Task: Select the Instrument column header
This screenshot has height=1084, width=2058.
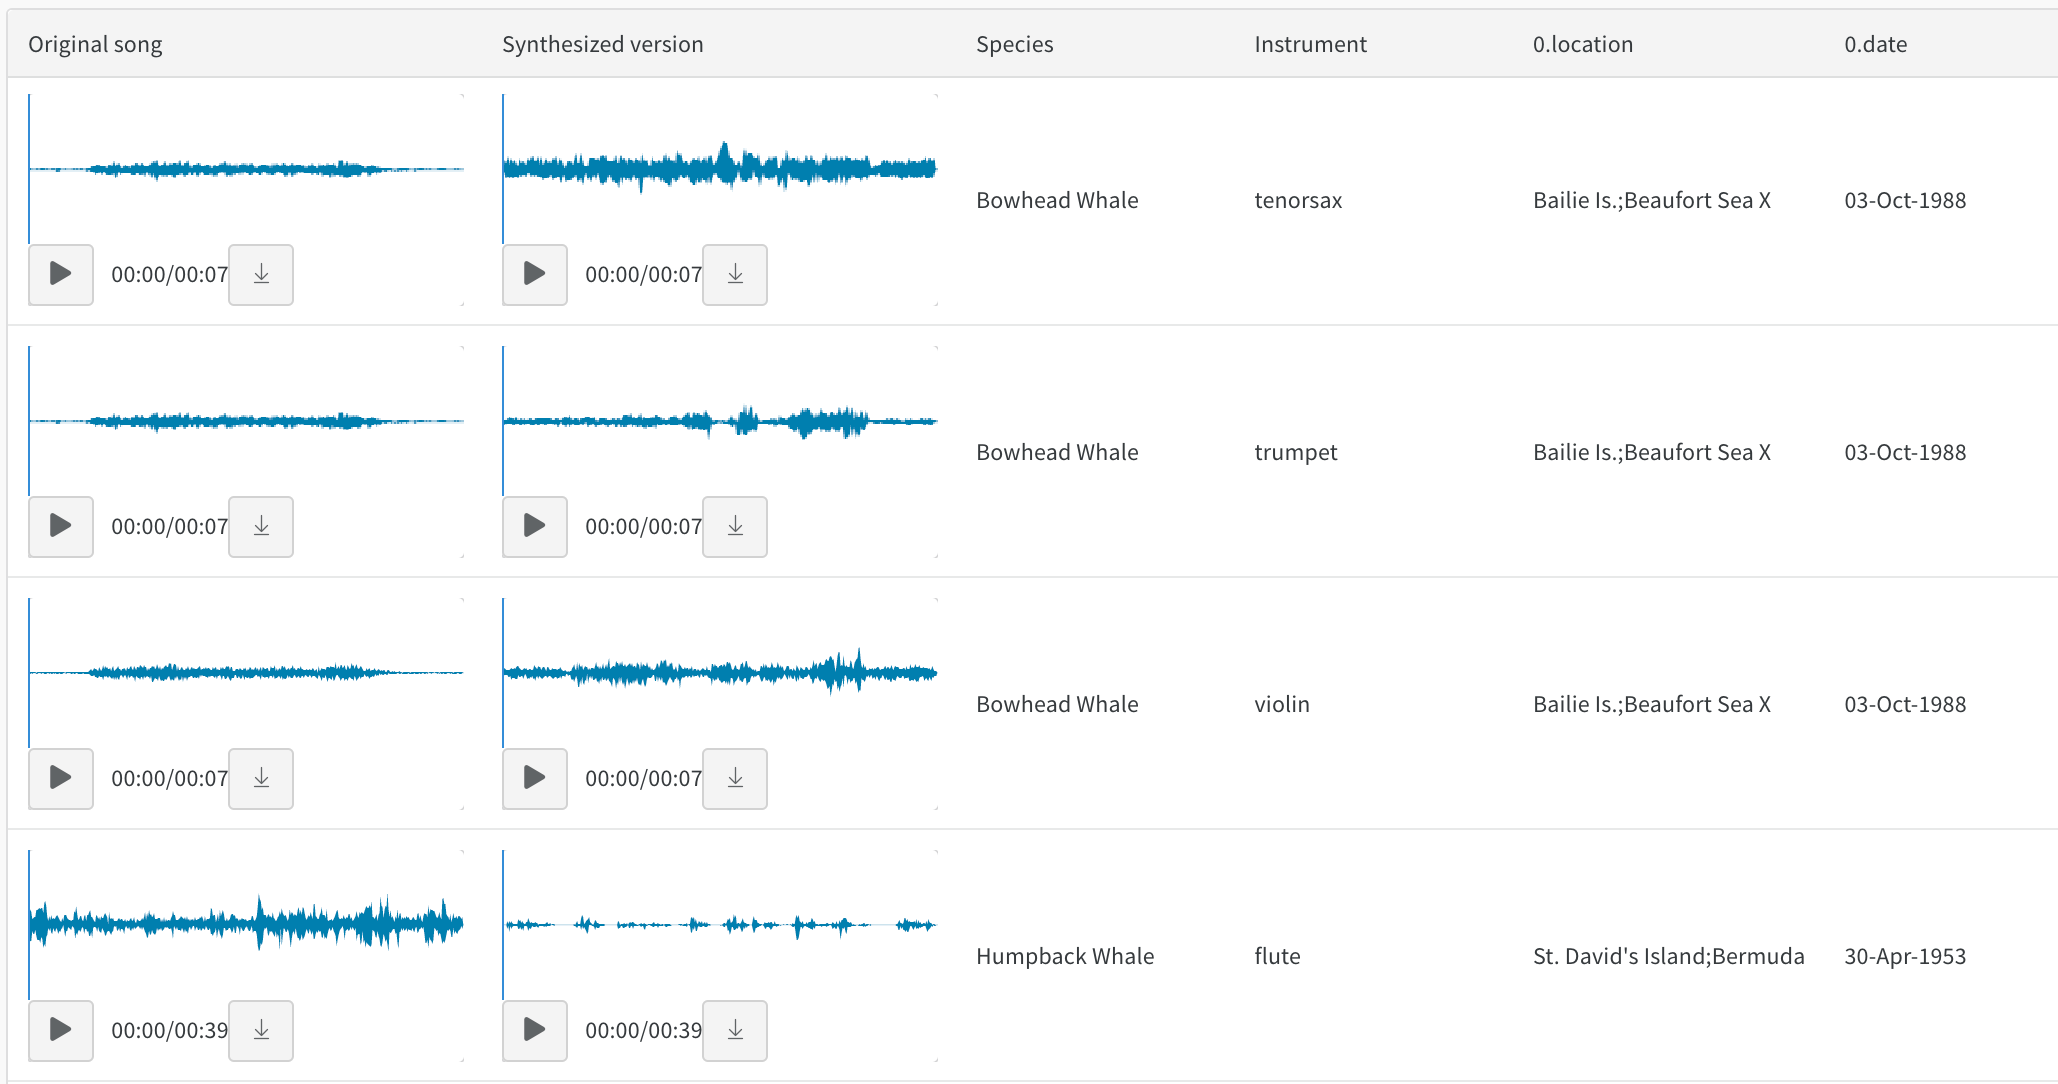Action: pos(1310,44)
